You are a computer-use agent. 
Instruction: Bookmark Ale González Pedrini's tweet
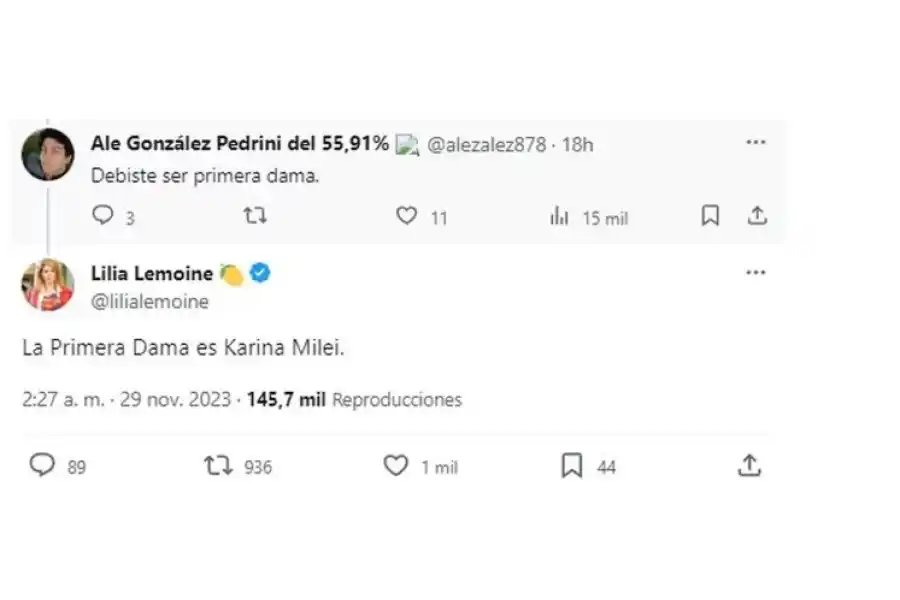coord(710,214)
